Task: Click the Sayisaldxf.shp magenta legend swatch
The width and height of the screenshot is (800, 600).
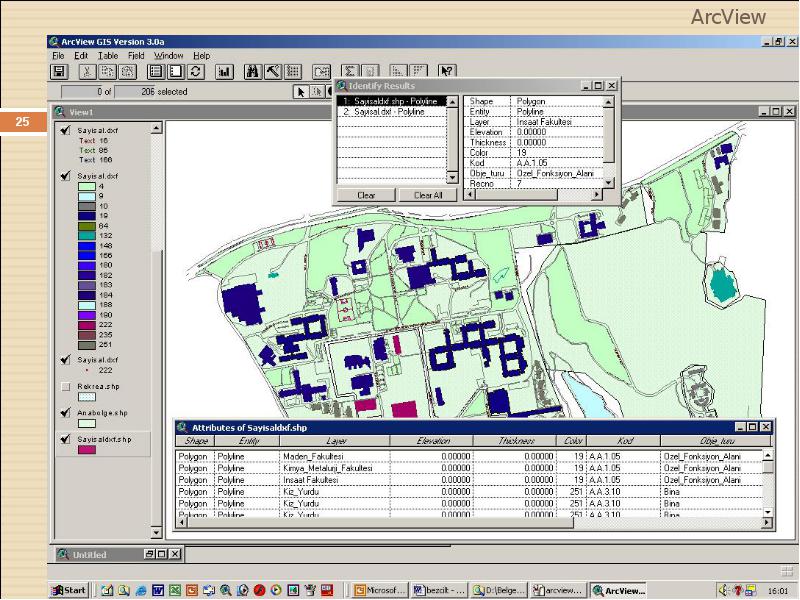Action: pyautogui.click(x=87, y=449)
